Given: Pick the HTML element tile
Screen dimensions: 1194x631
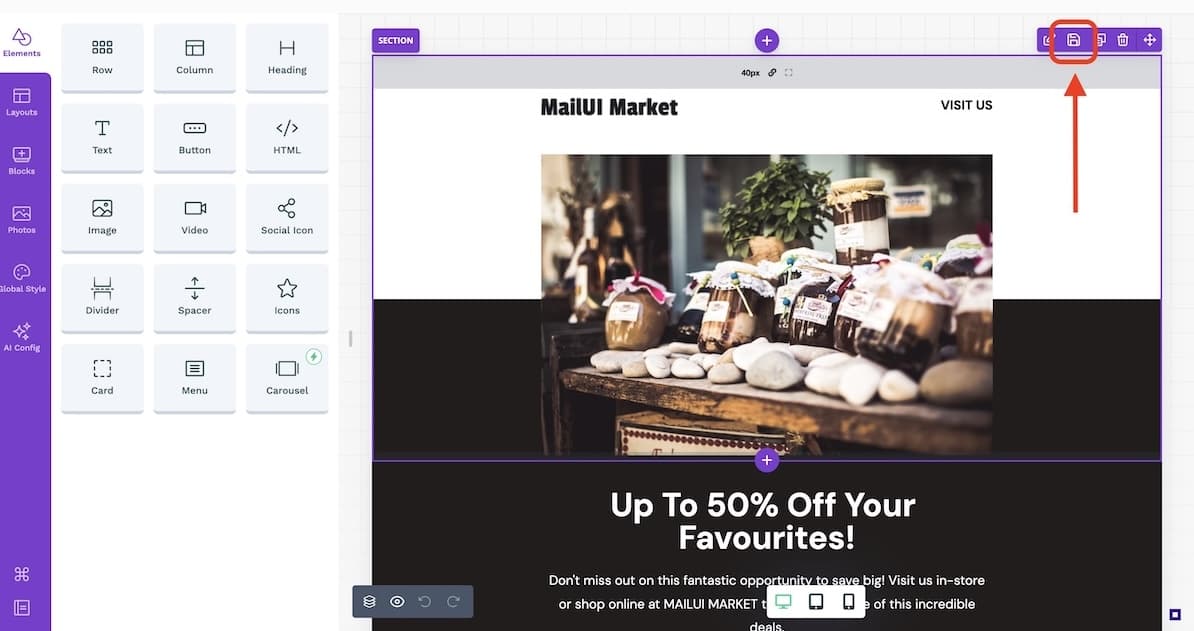Looking at the screenshot, I should (x=287, y=137).
